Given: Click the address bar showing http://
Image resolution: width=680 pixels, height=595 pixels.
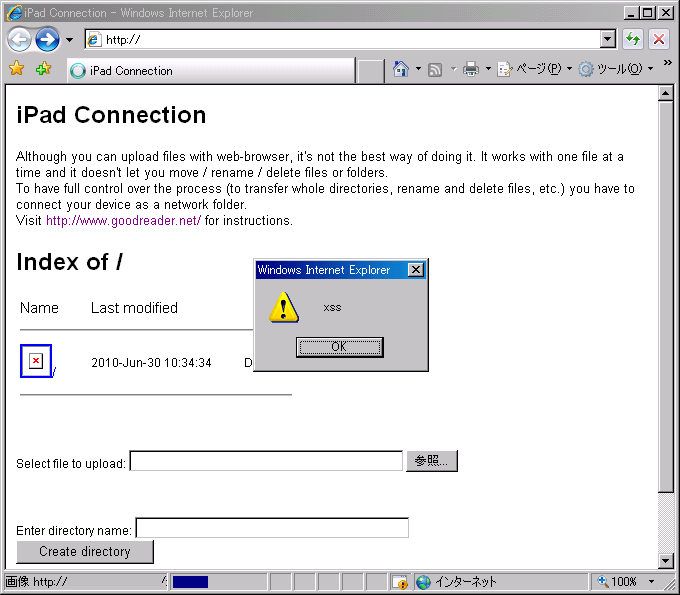Looking at the screenshot, I should point(343,40).
